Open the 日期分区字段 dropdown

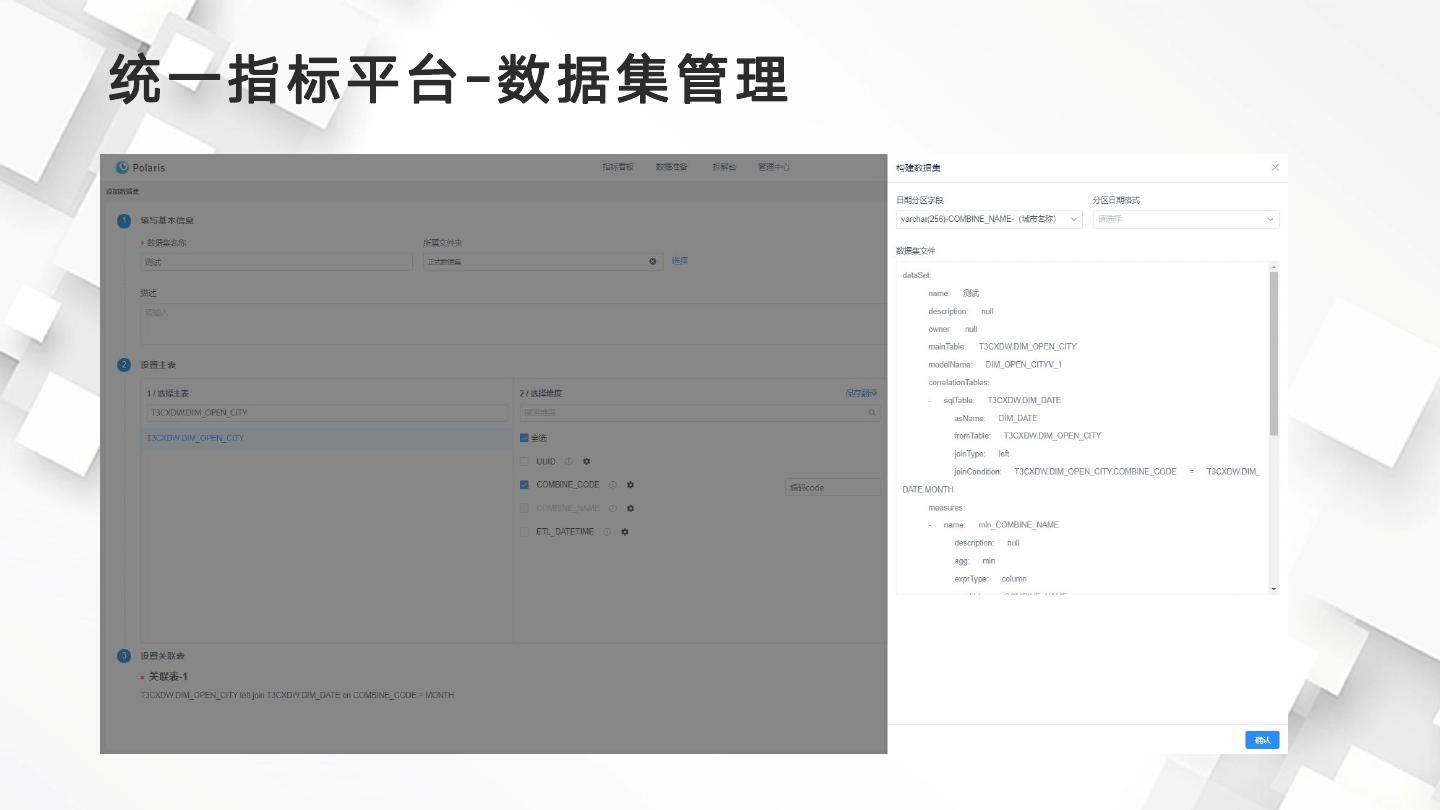(988, 219)
